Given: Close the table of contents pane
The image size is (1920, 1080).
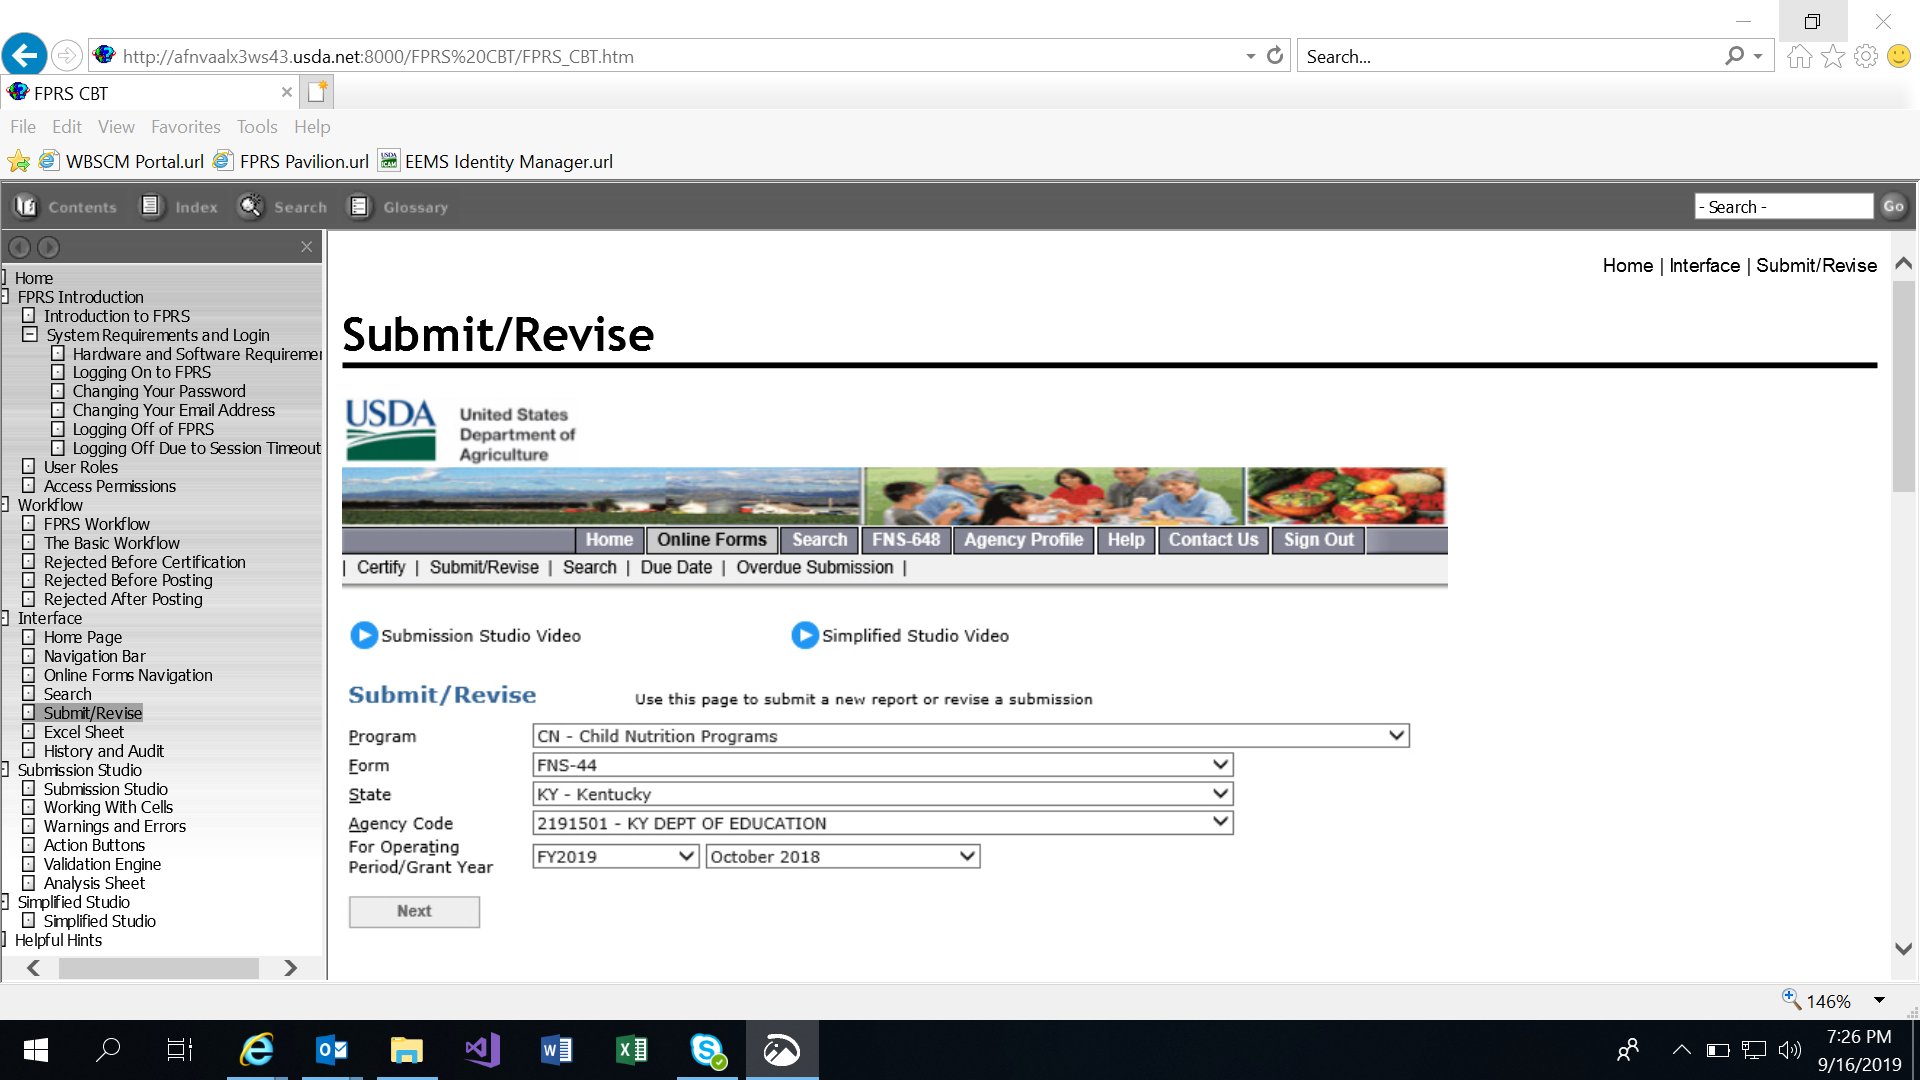Looking at the screenshot, I should [x=307, y=247].
